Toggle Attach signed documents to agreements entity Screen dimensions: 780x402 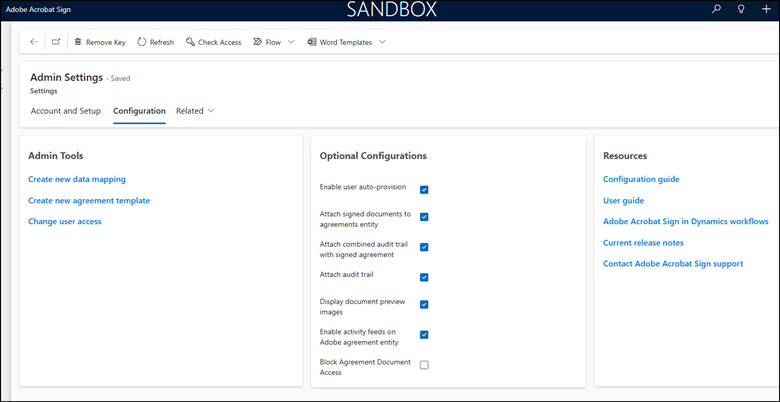424,217
